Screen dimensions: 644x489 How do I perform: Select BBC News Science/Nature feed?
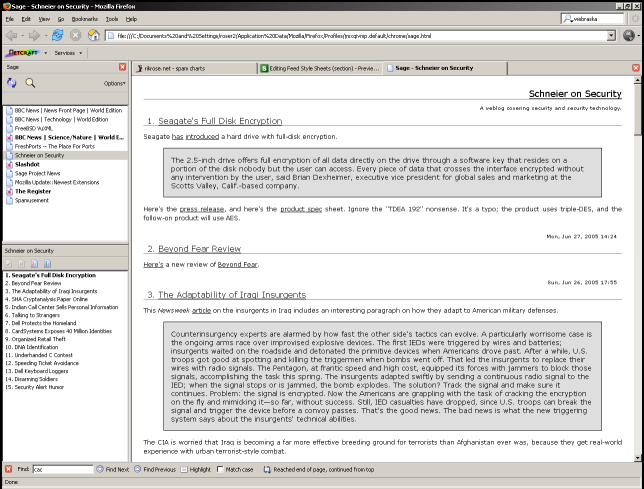click(65, 138)
